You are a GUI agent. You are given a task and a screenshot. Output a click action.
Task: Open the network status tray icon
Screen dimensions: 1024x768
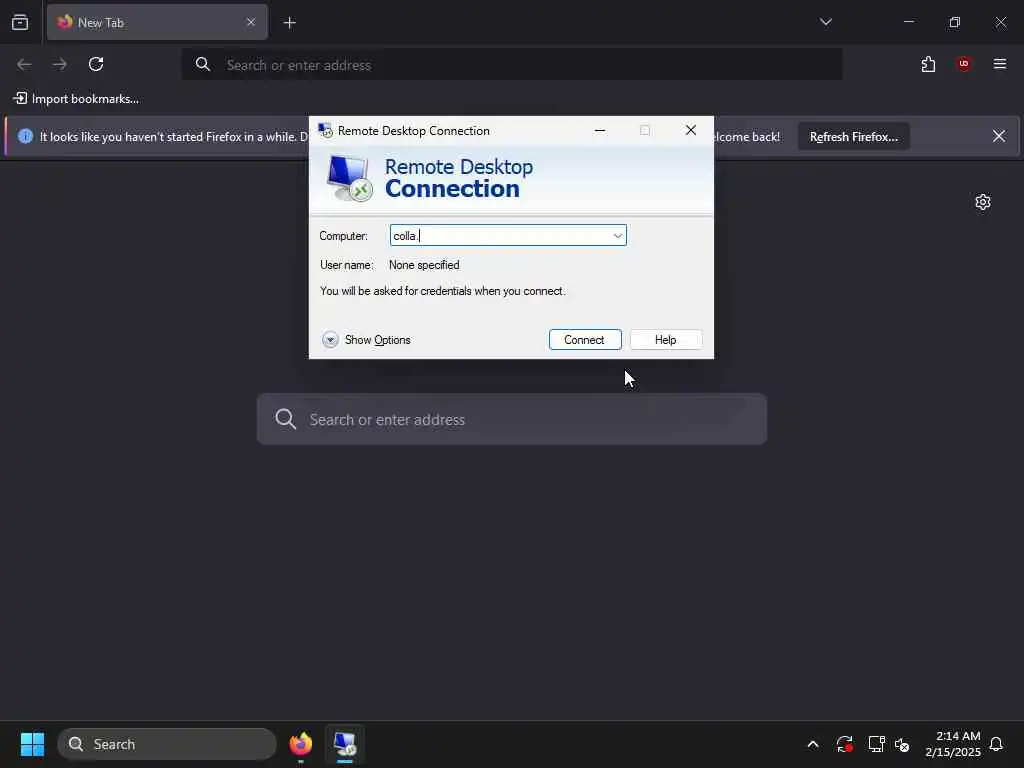coord(876,744)
